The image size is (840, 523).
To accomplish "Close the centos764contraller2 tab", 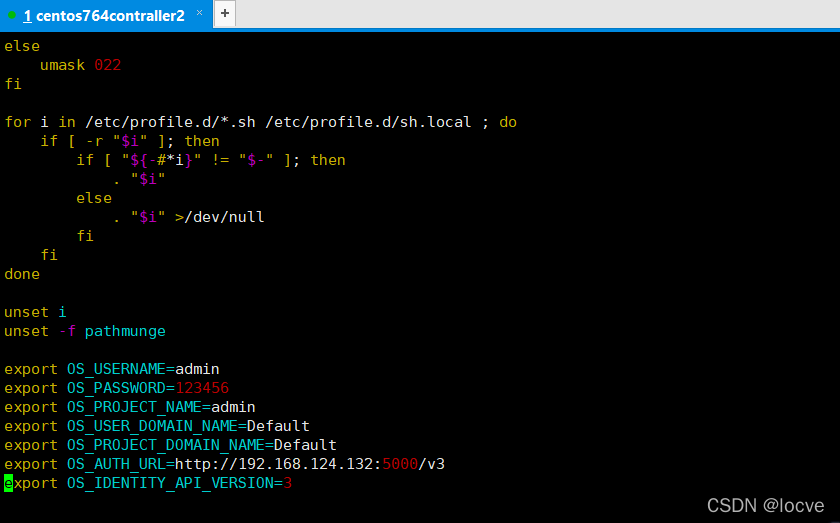I will 199,13.
